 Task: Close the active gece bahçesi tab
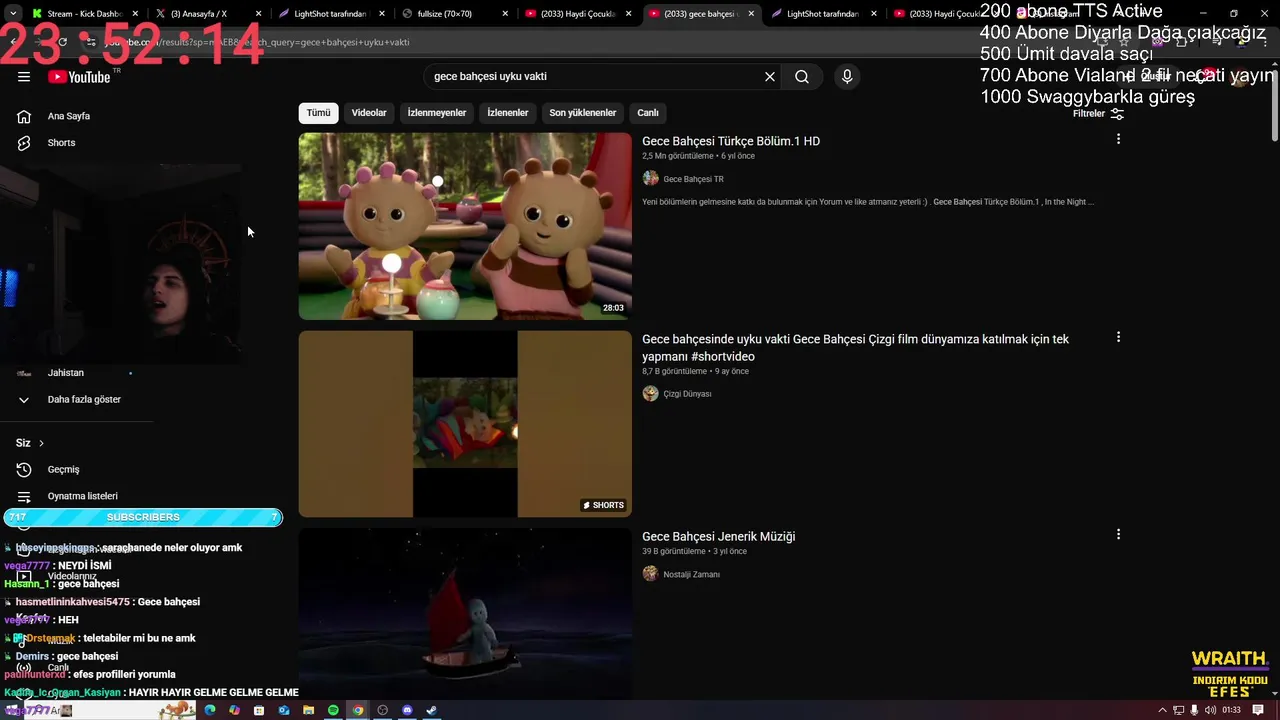point(751,14)
